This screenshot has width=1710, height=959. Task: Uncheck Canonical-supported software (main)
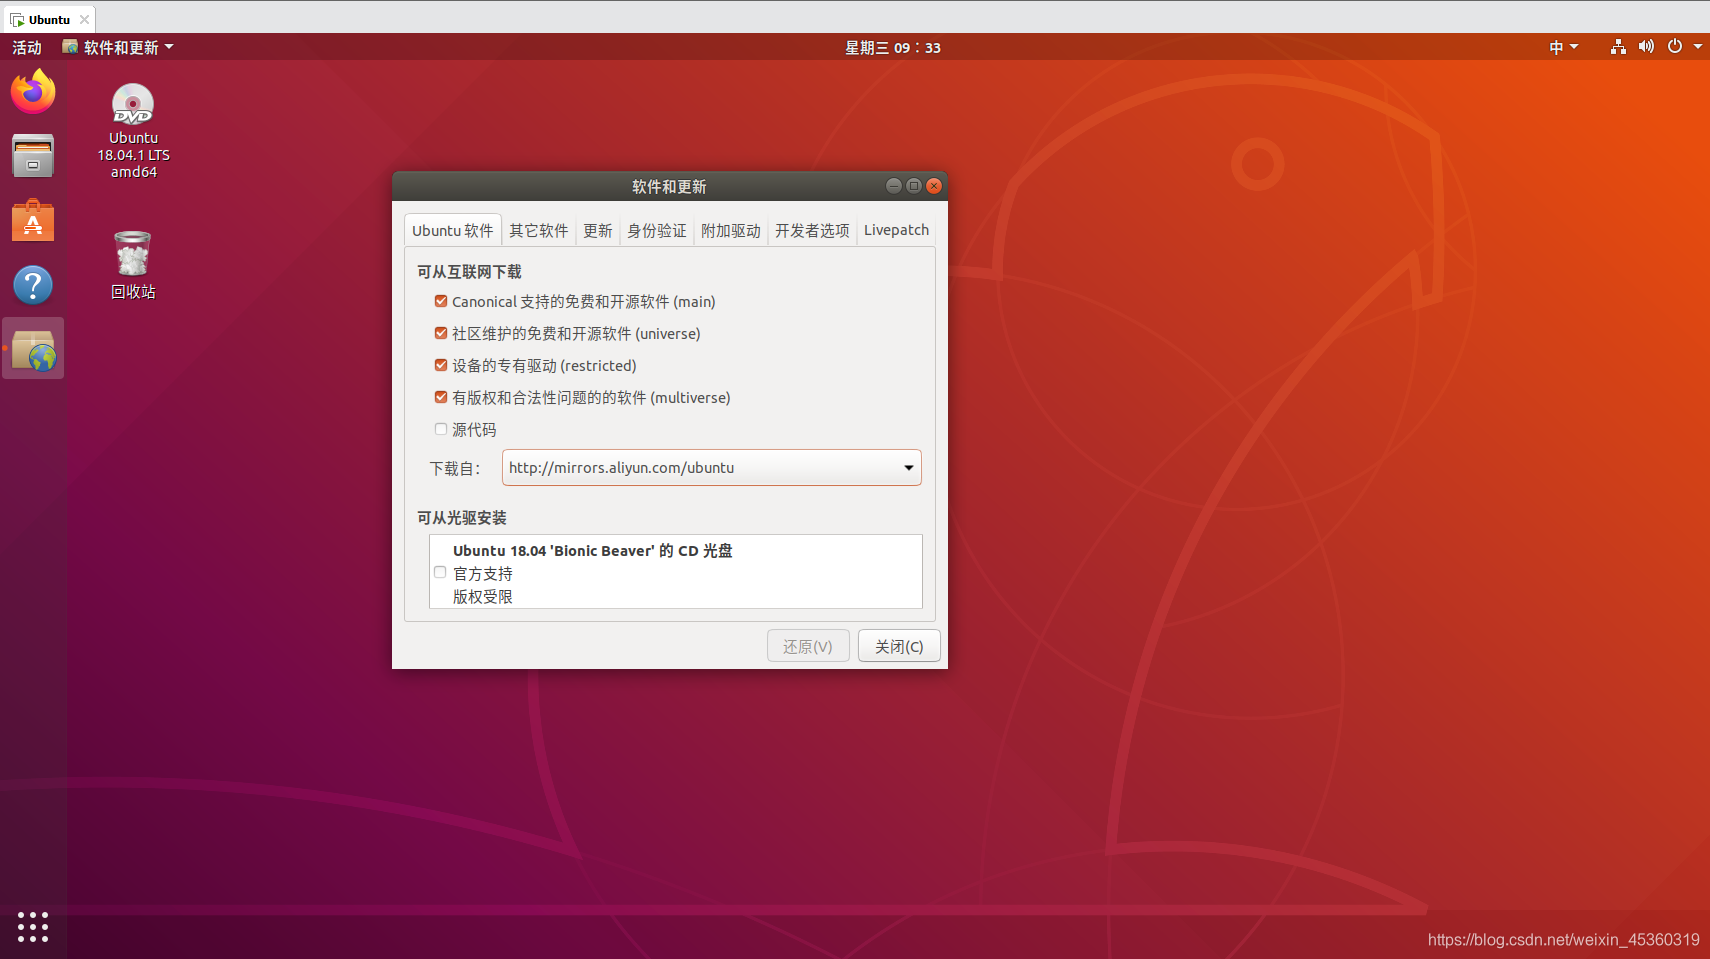[x=441, y=301]
